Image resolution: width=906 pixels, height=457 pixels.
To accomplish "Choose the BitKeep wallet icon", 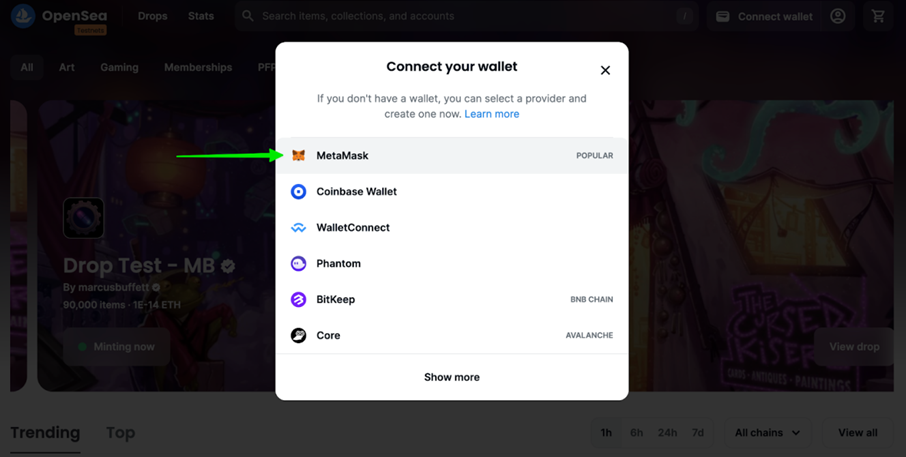I will [x=298, y=299].
